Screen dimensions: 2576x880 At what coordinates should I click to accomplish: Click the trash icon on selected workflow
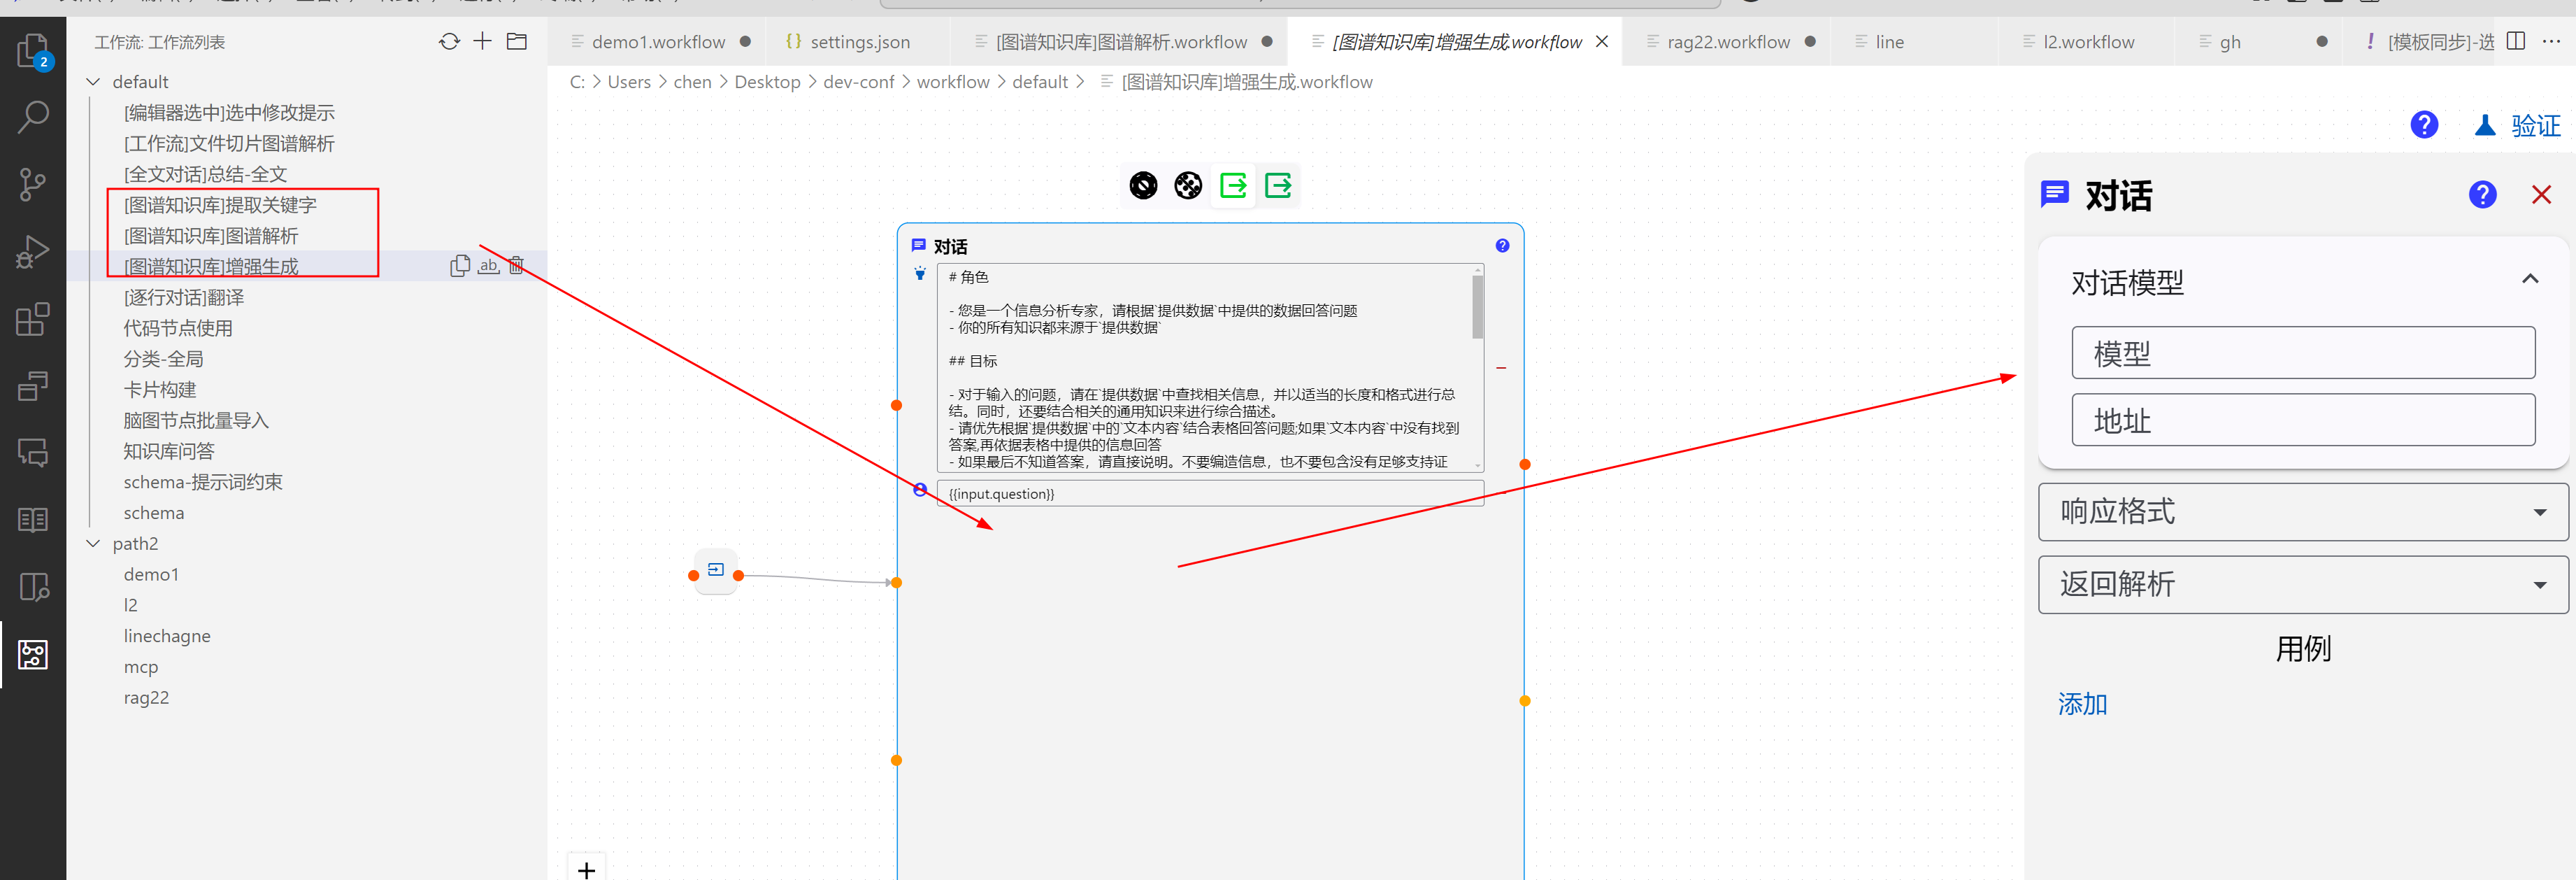[x=517, y=266]
